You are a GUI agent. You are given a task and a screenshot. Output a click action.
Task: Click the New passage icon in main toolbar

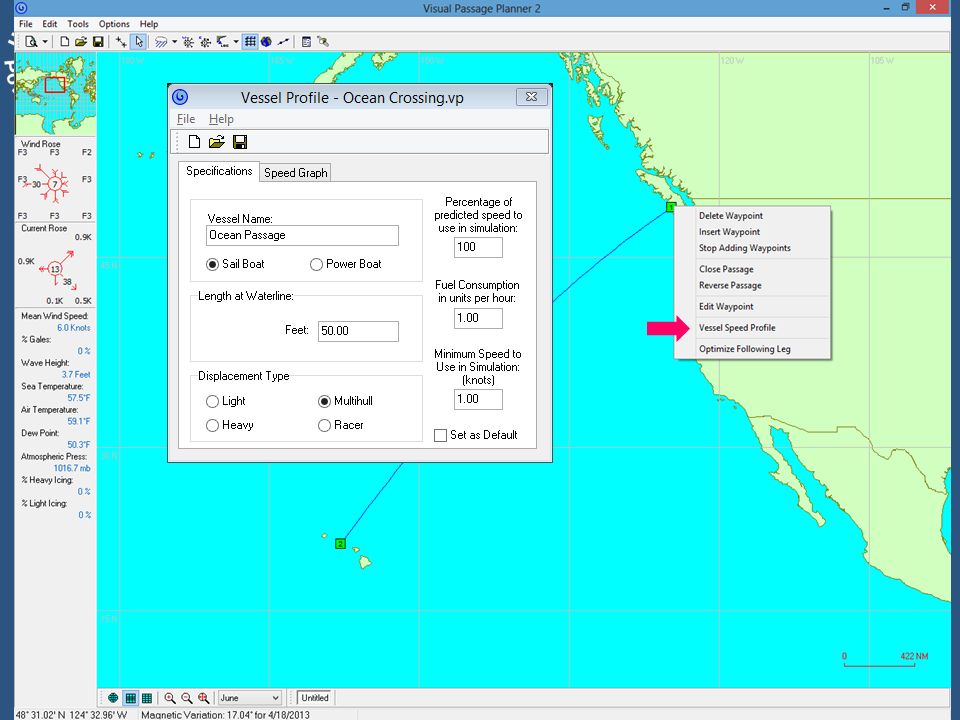[x=64, y=42]
